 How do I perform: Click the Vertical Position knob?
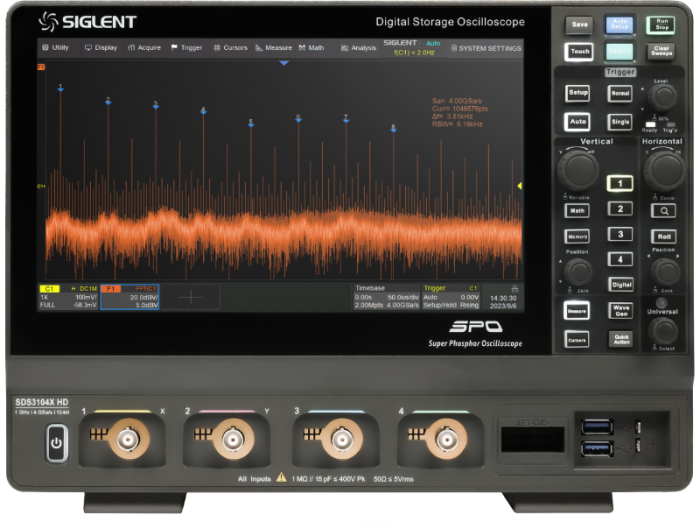[578, 271]
